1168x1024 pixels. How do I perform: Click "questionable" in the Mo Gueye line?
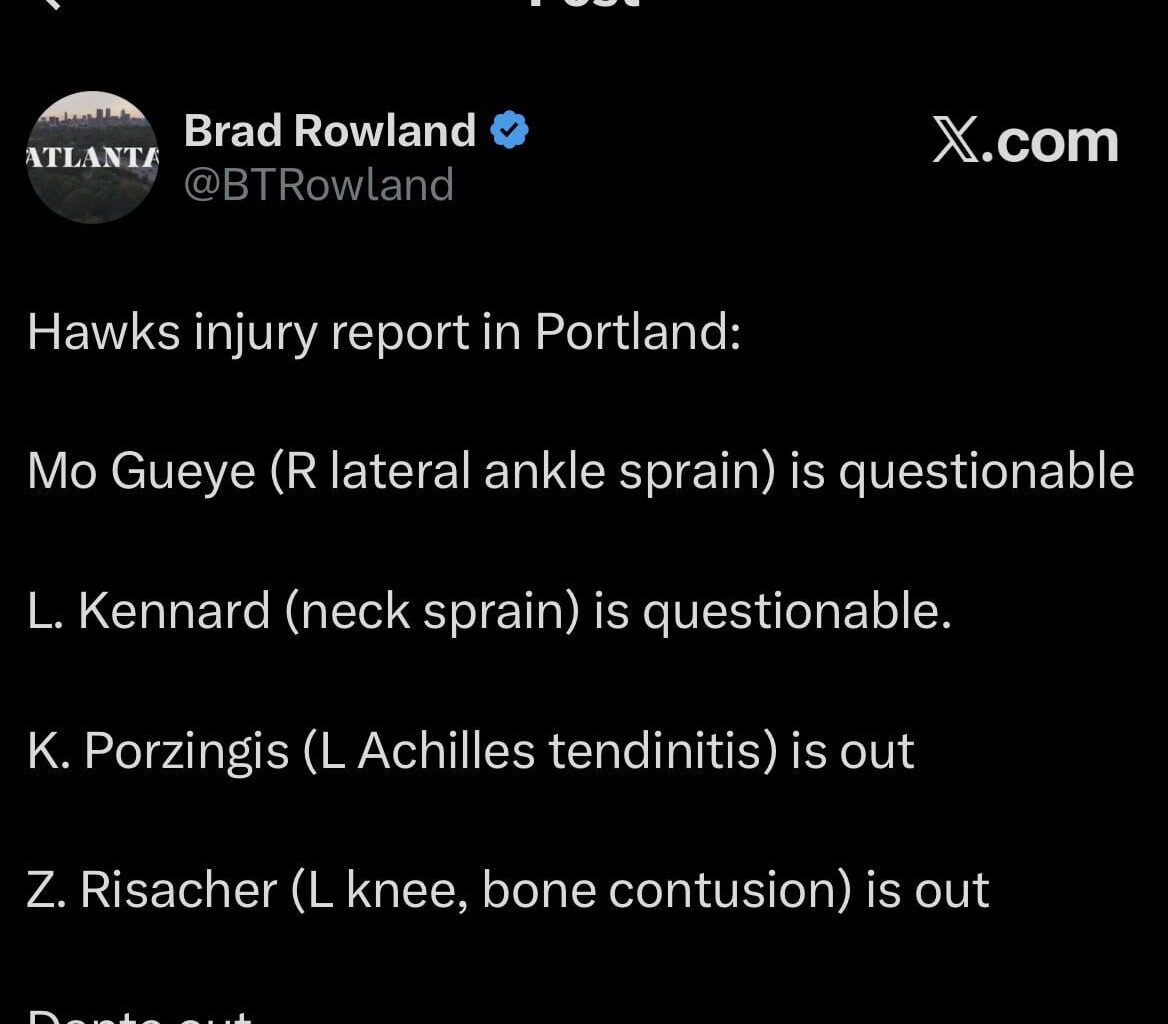coord(985,472)
